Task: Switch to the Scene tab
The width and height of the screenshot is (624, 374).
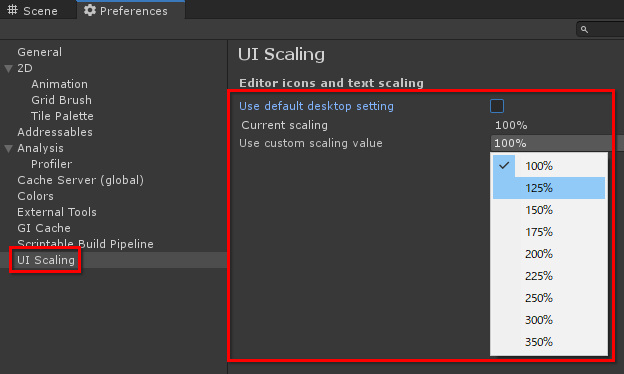Action: point(33,10)
